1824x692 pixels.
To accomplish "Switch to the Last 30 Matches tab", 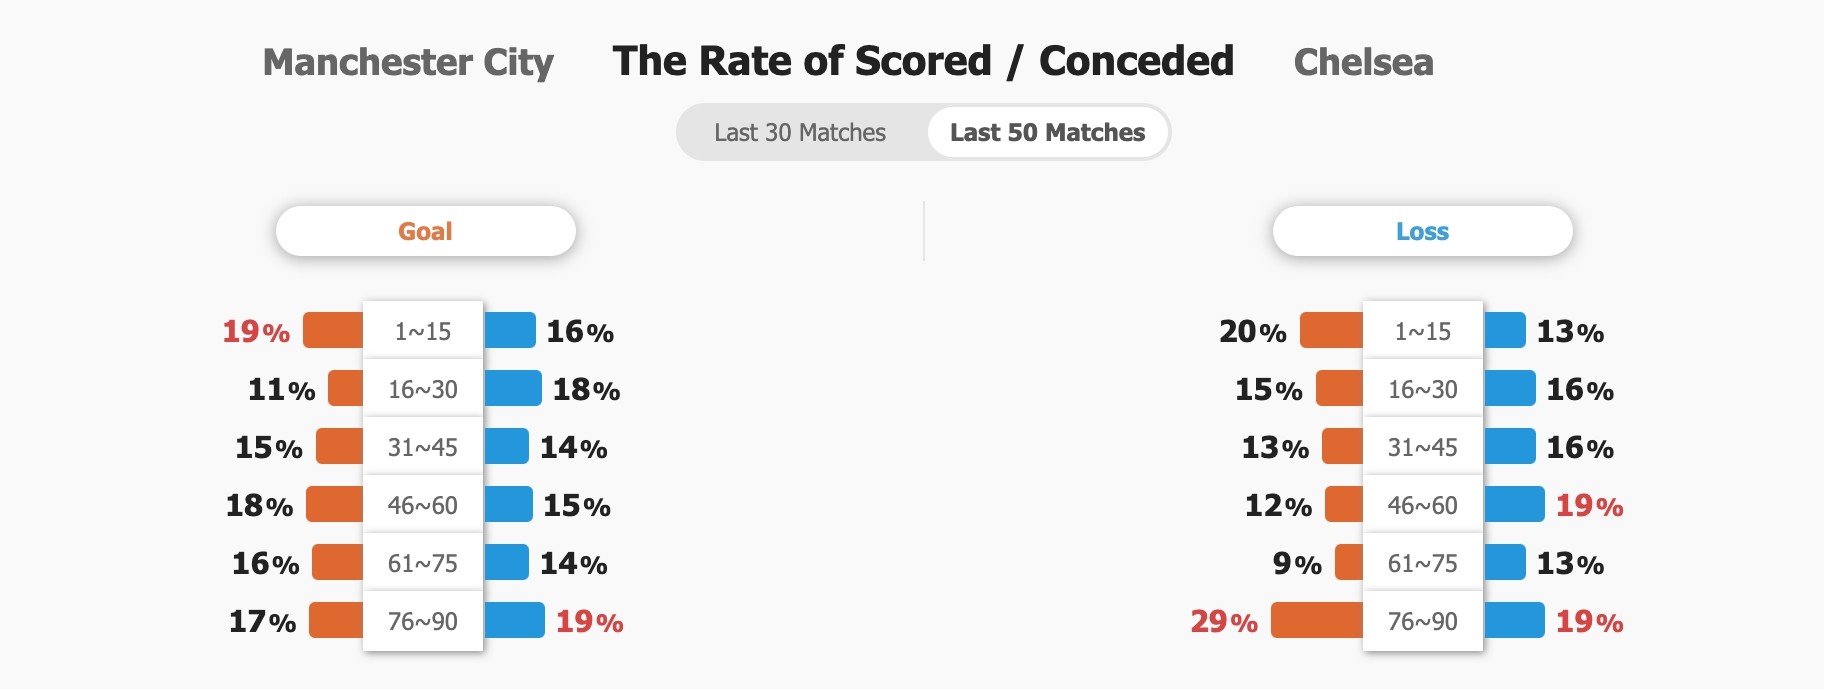I will click(x=799, y=133).
